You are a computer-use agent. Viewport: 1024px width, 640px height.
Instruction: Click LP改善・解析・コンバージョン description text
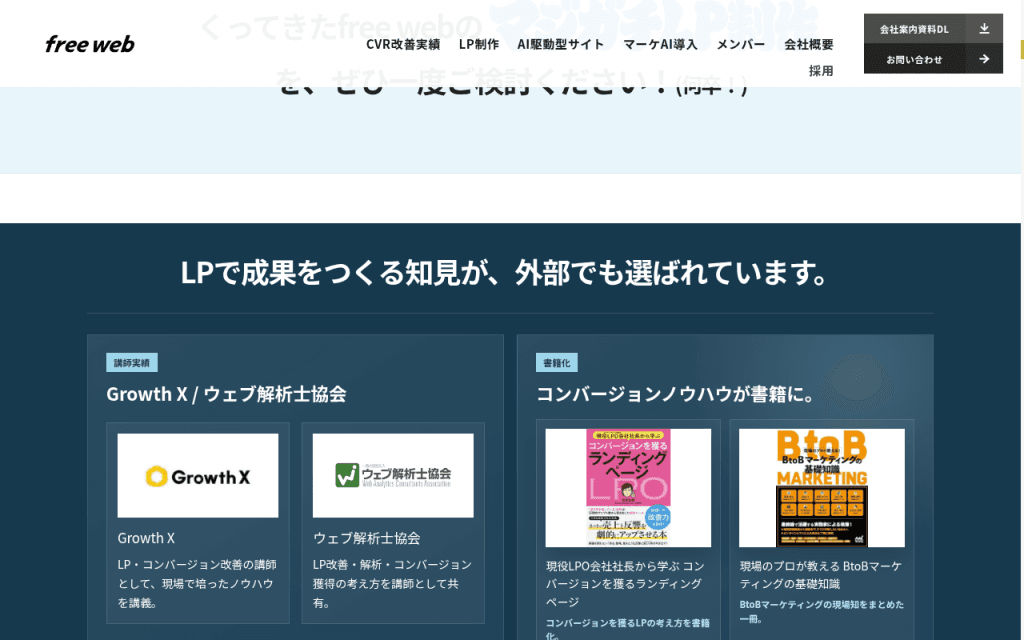click(x=392, y=584)
